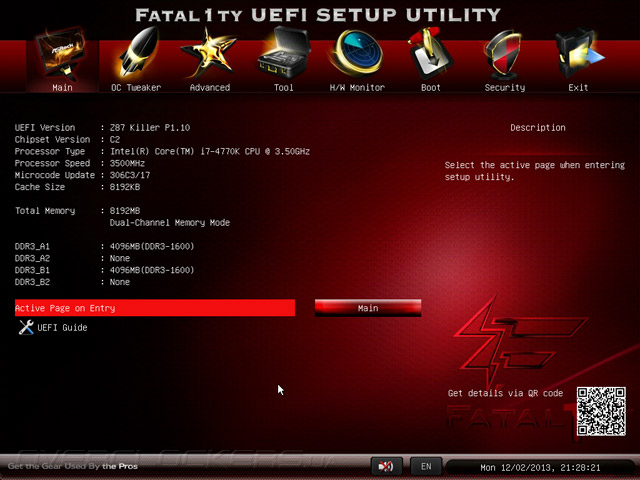Click the UEFI Version label

pyautogui.click(x=45, y=127)
